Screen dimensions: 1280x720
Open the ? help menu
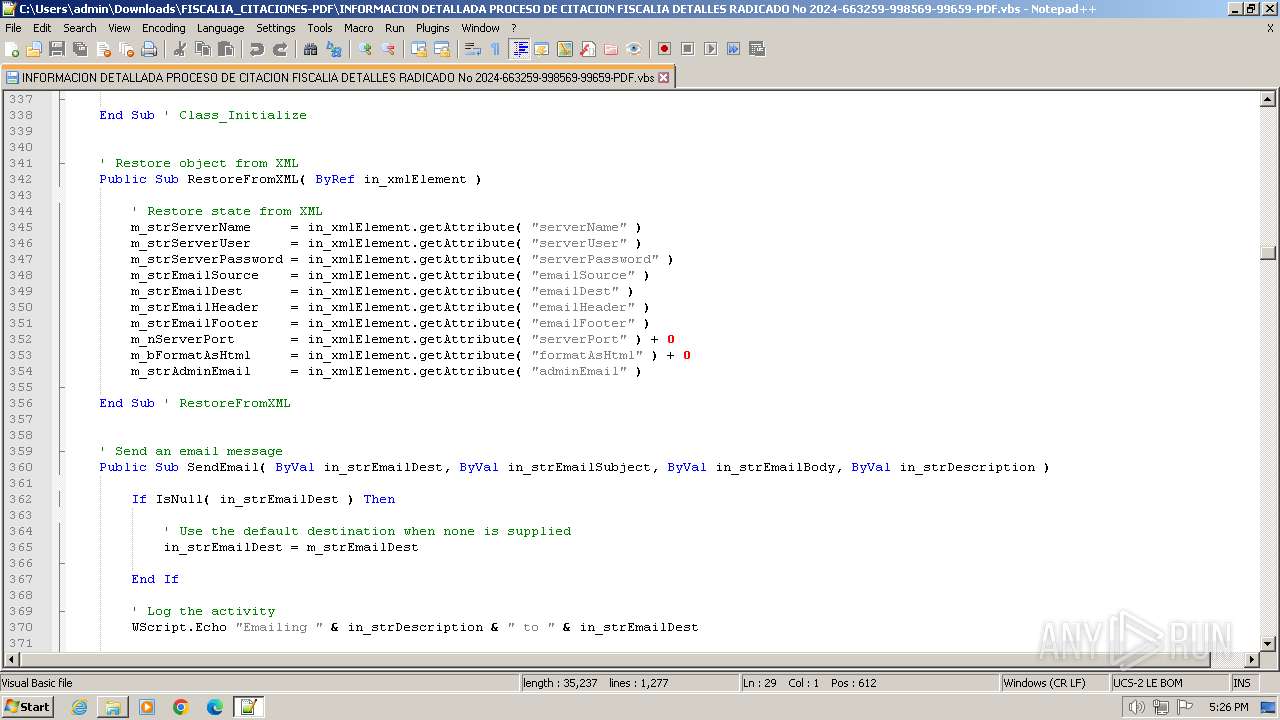click(514, 28)
